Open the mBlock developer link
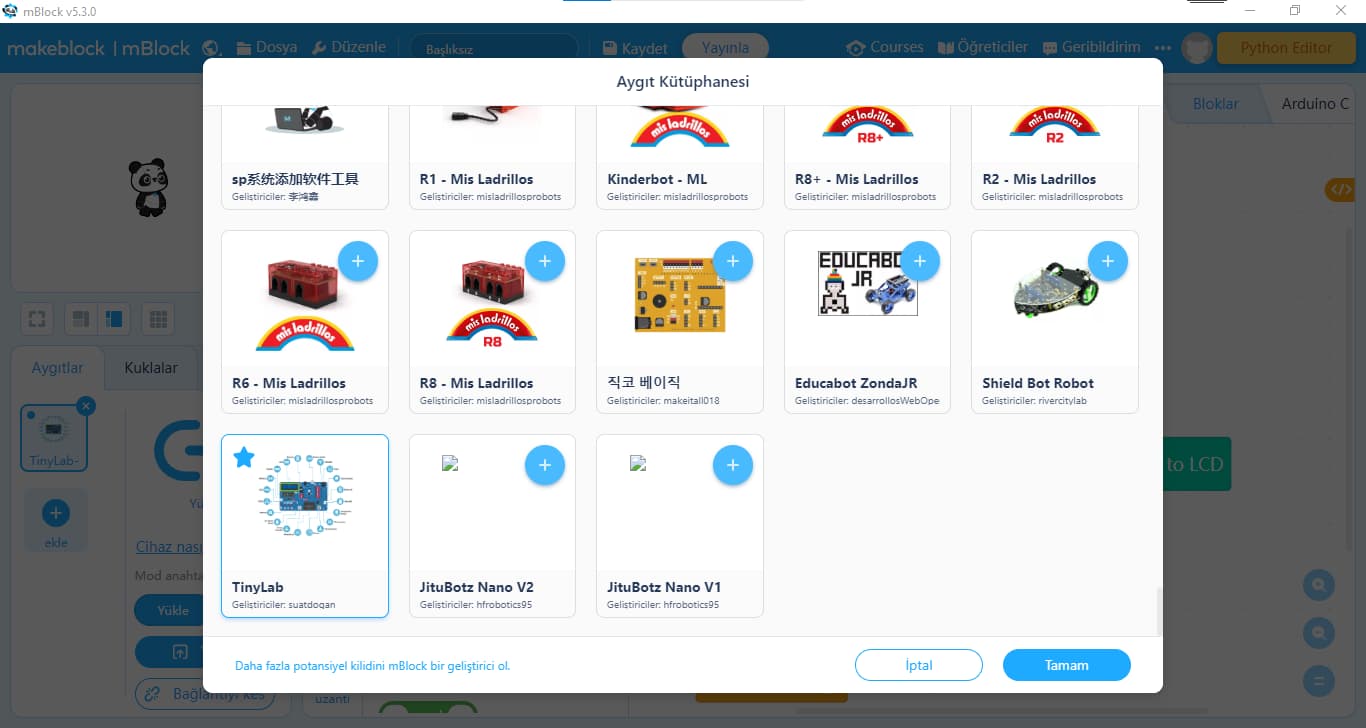Viewport: 1366px width, 728px height. [x=372, y=666]
